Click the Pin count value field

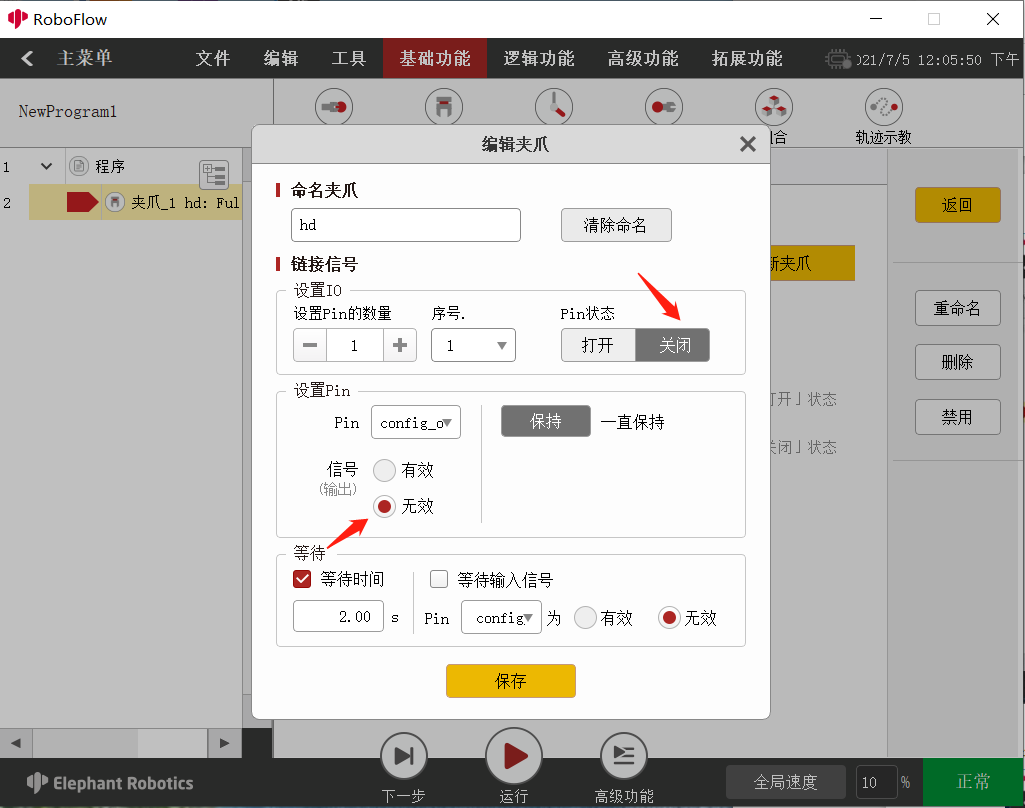point(354,345)
